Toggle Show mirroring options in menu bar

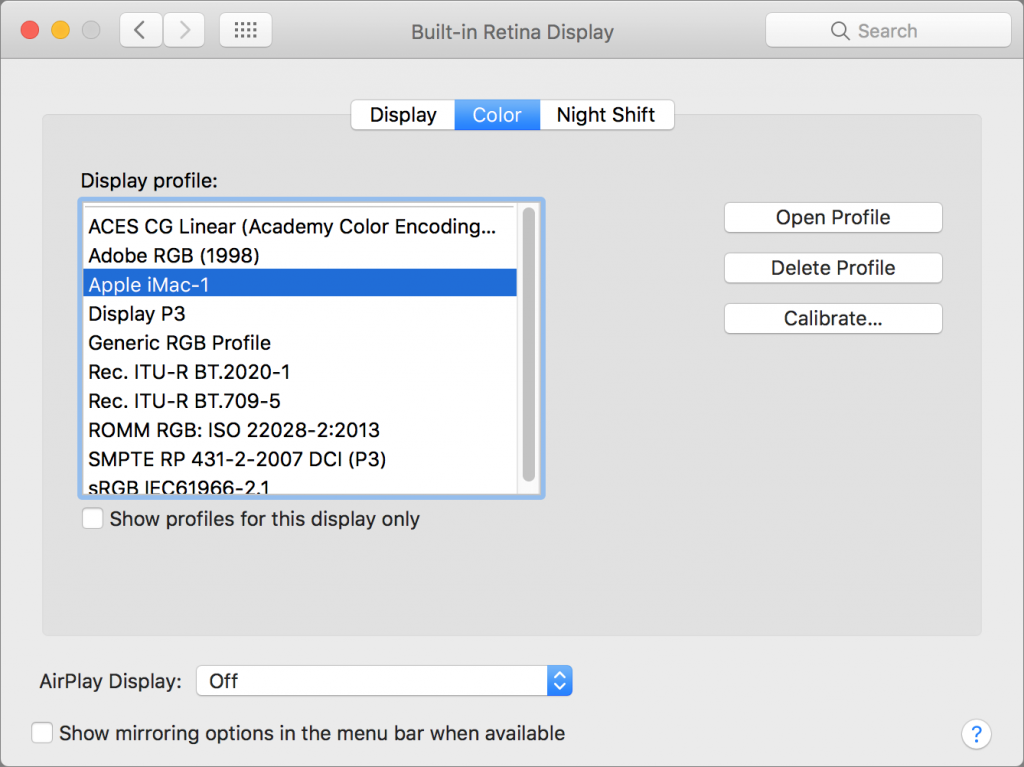(x=42, y=733)
